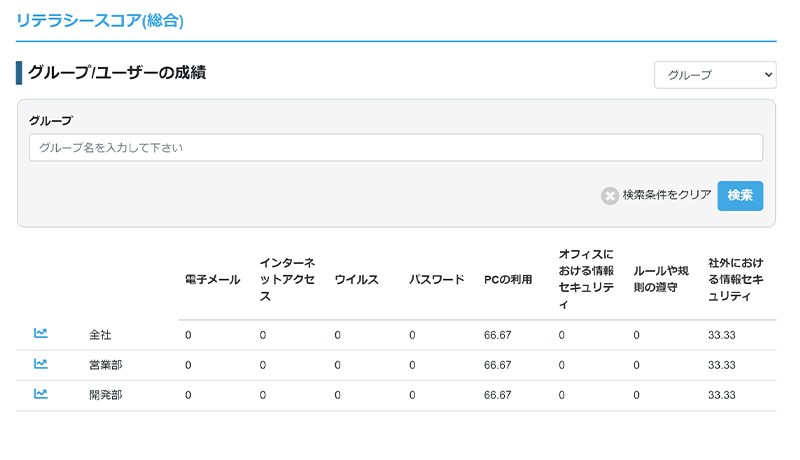This screenshot has width=800, height=460.
Task: Open chart icon for 営業部 row
Action: click(x=41, y=364)
